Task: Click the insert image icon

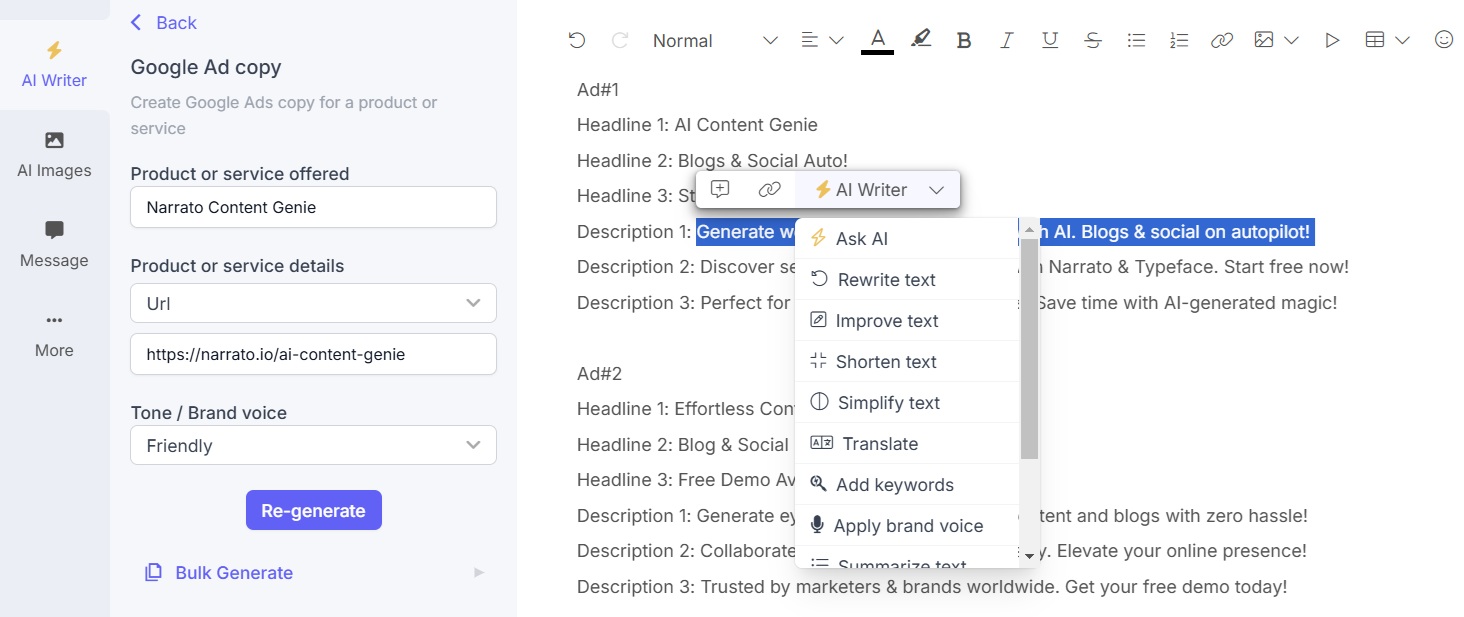Action: (x=1264, y=40)
